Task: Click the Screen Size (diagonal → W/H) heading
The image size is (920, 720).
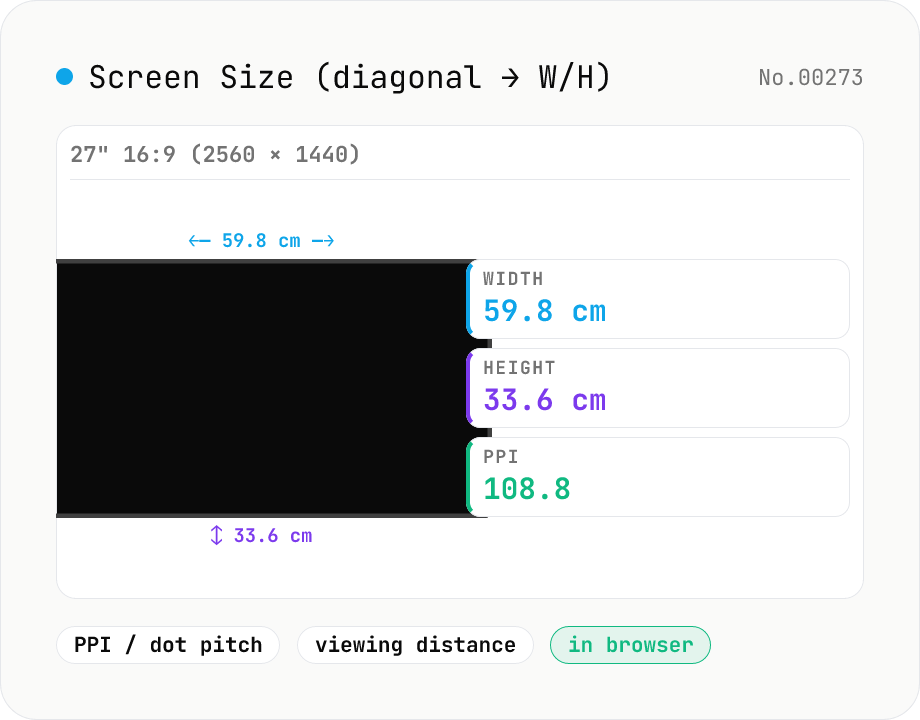Action: [350, 77]
